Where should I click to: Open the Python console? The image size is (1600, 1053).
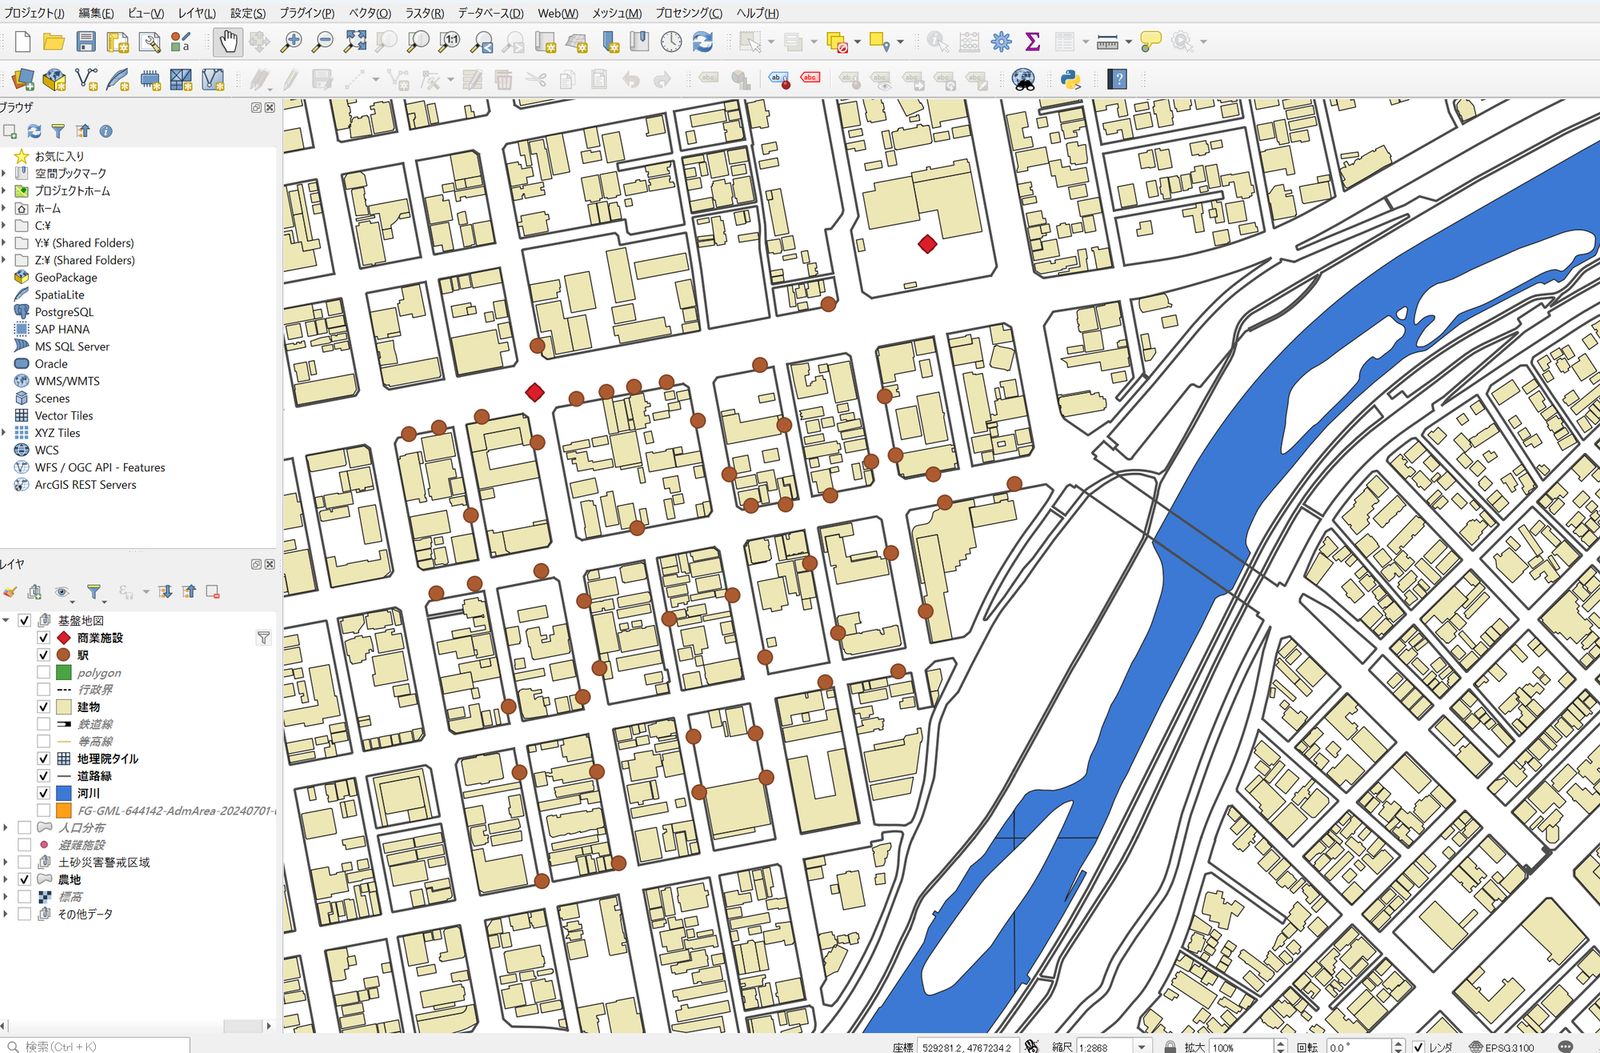point(1070,80)
